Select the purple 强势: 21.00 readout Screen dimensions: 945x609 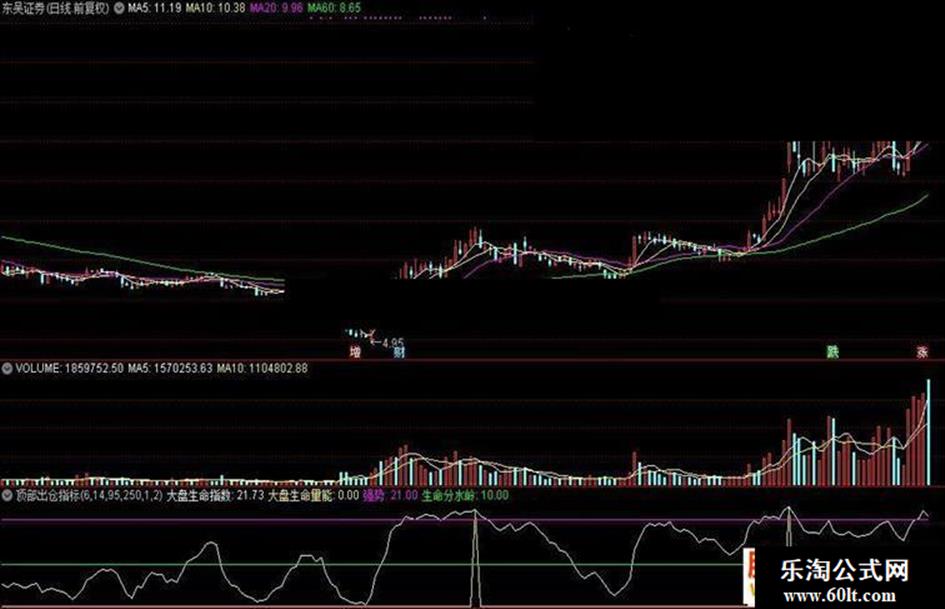click(390, 496)
